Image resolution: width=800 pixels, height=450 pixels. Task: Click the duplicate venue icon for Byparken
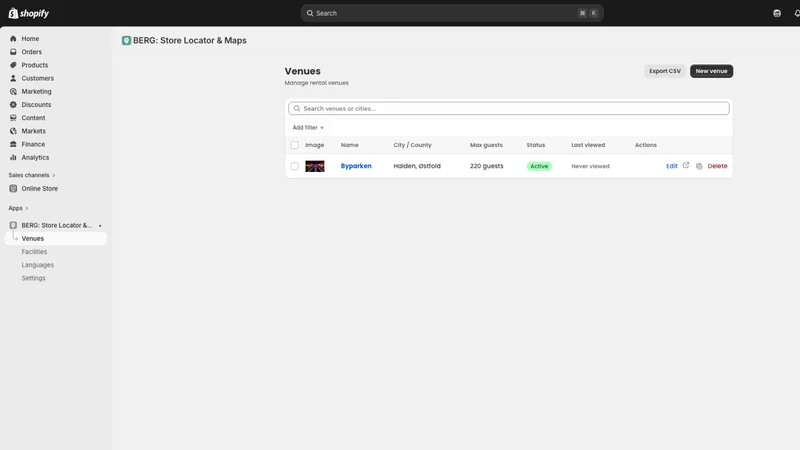pos(699,166)
